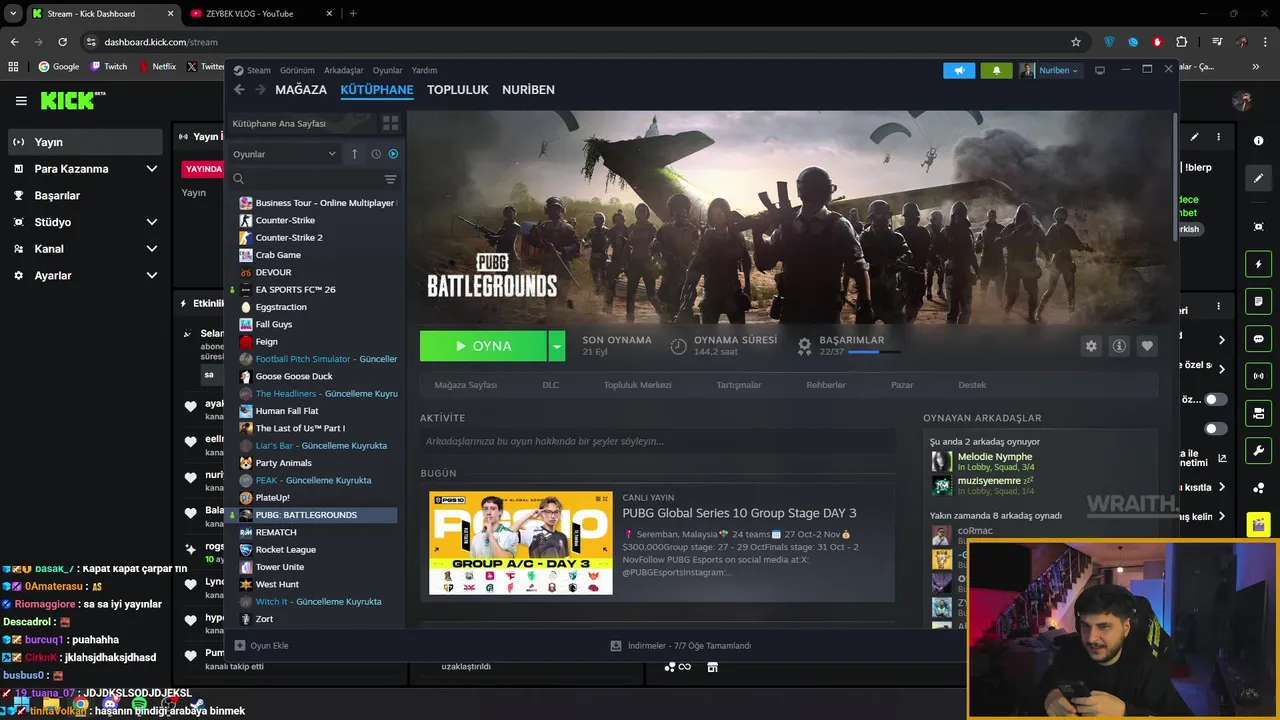Click the sort upward arrow in library filter

(354, 154)
